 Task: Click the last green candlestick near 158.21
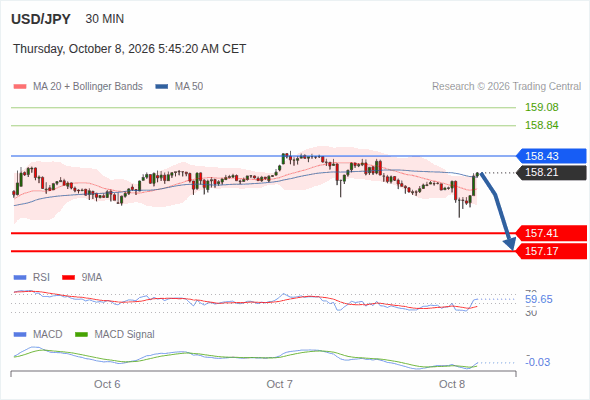[x=477, y=175]
